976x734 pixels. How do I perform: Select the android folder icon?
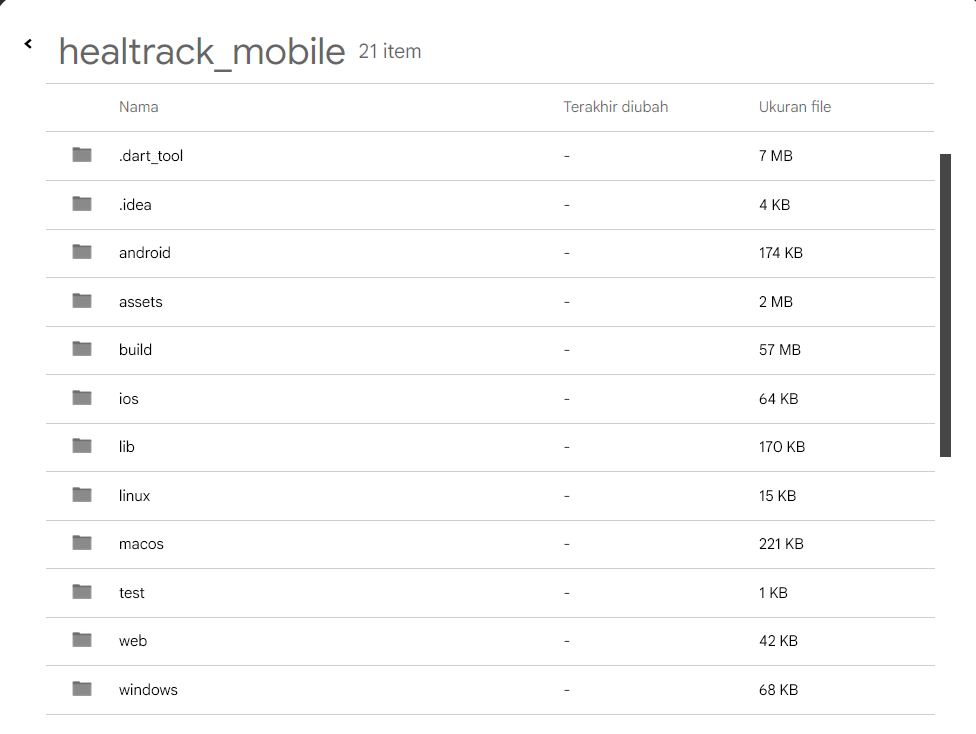[x=82, y=252]
